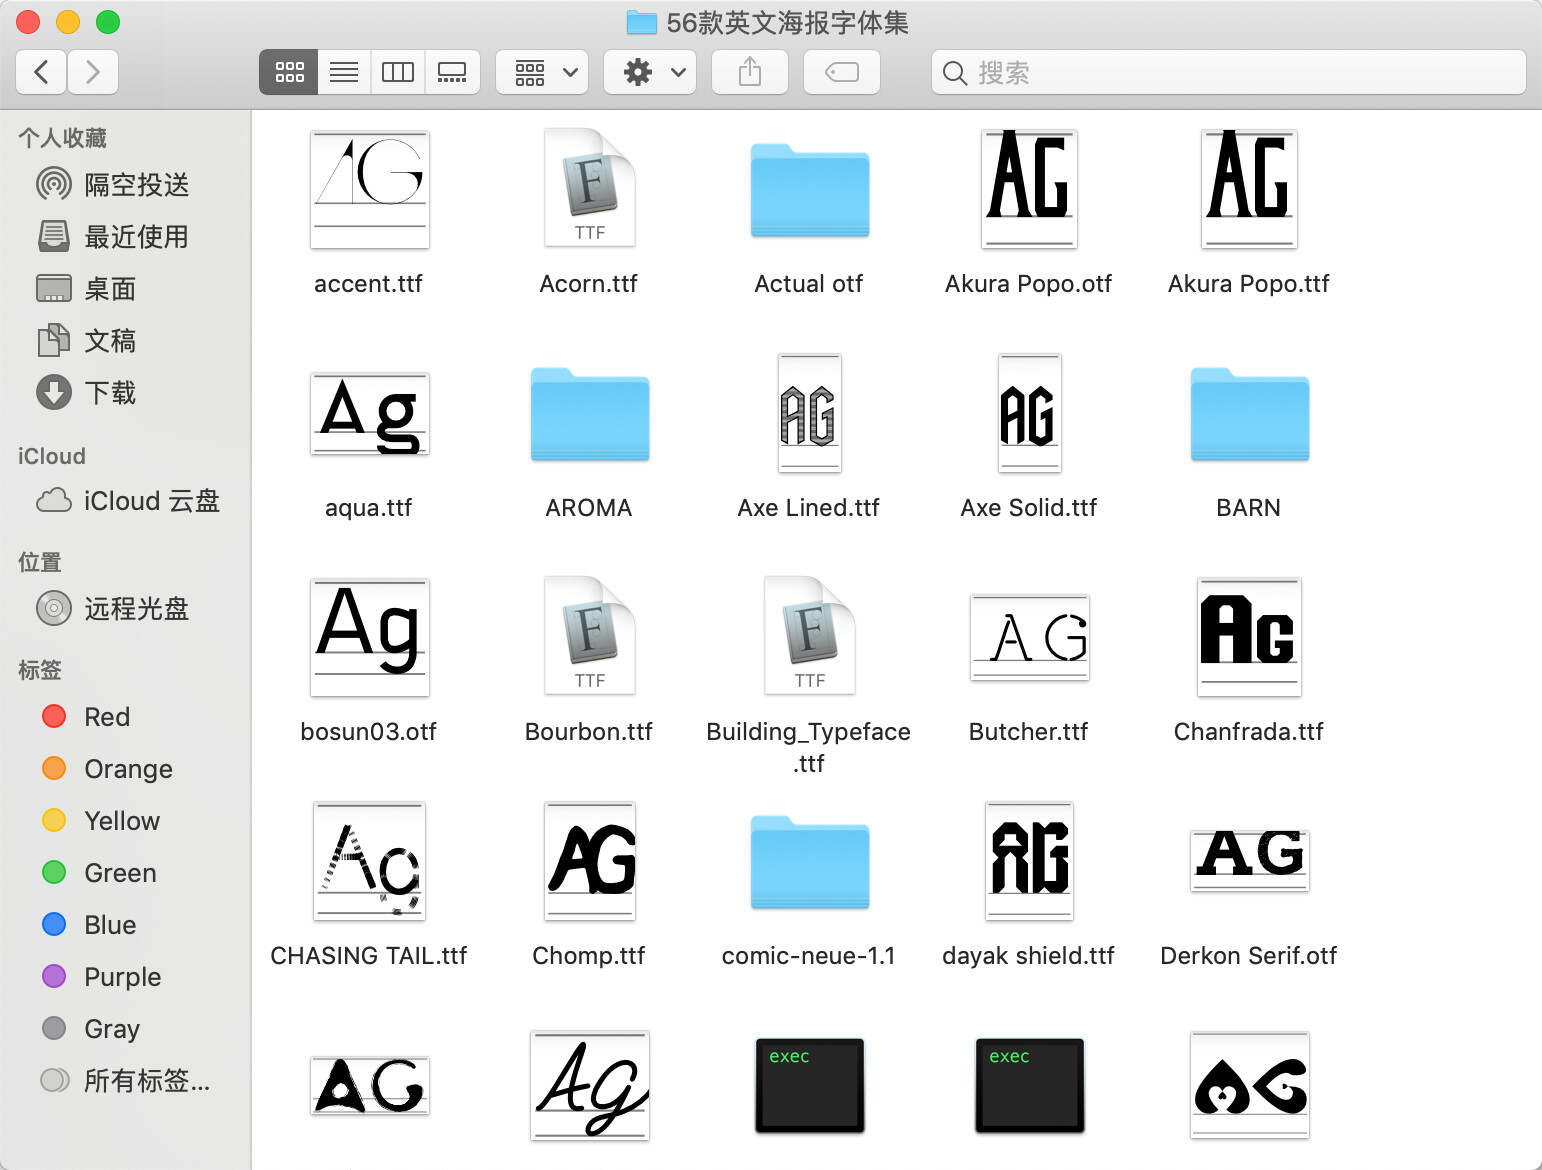Screen dimensions: 1542x1170
Task: Open iCloud Drive (iCloud 云盘) in sidebar
Action: 150,501
